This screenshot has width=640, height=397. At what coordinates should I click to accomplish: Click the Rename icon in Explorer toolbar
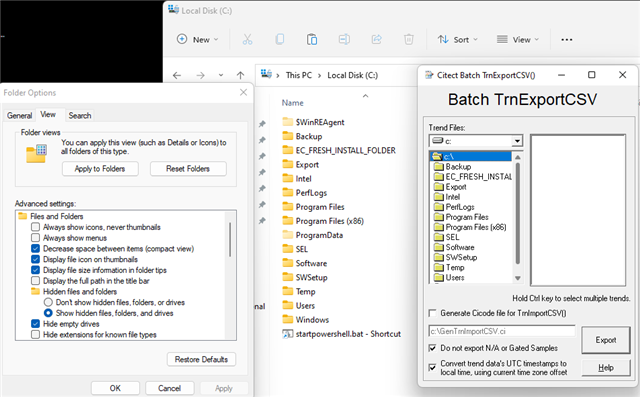(344, 39)
